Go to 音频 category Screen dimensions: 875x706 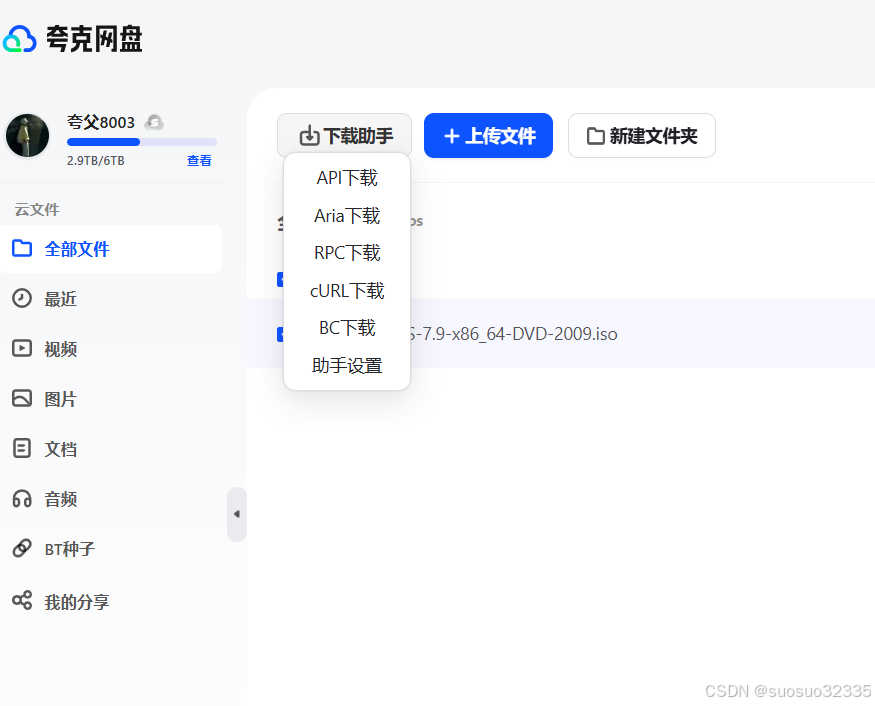tap(61, 499)
